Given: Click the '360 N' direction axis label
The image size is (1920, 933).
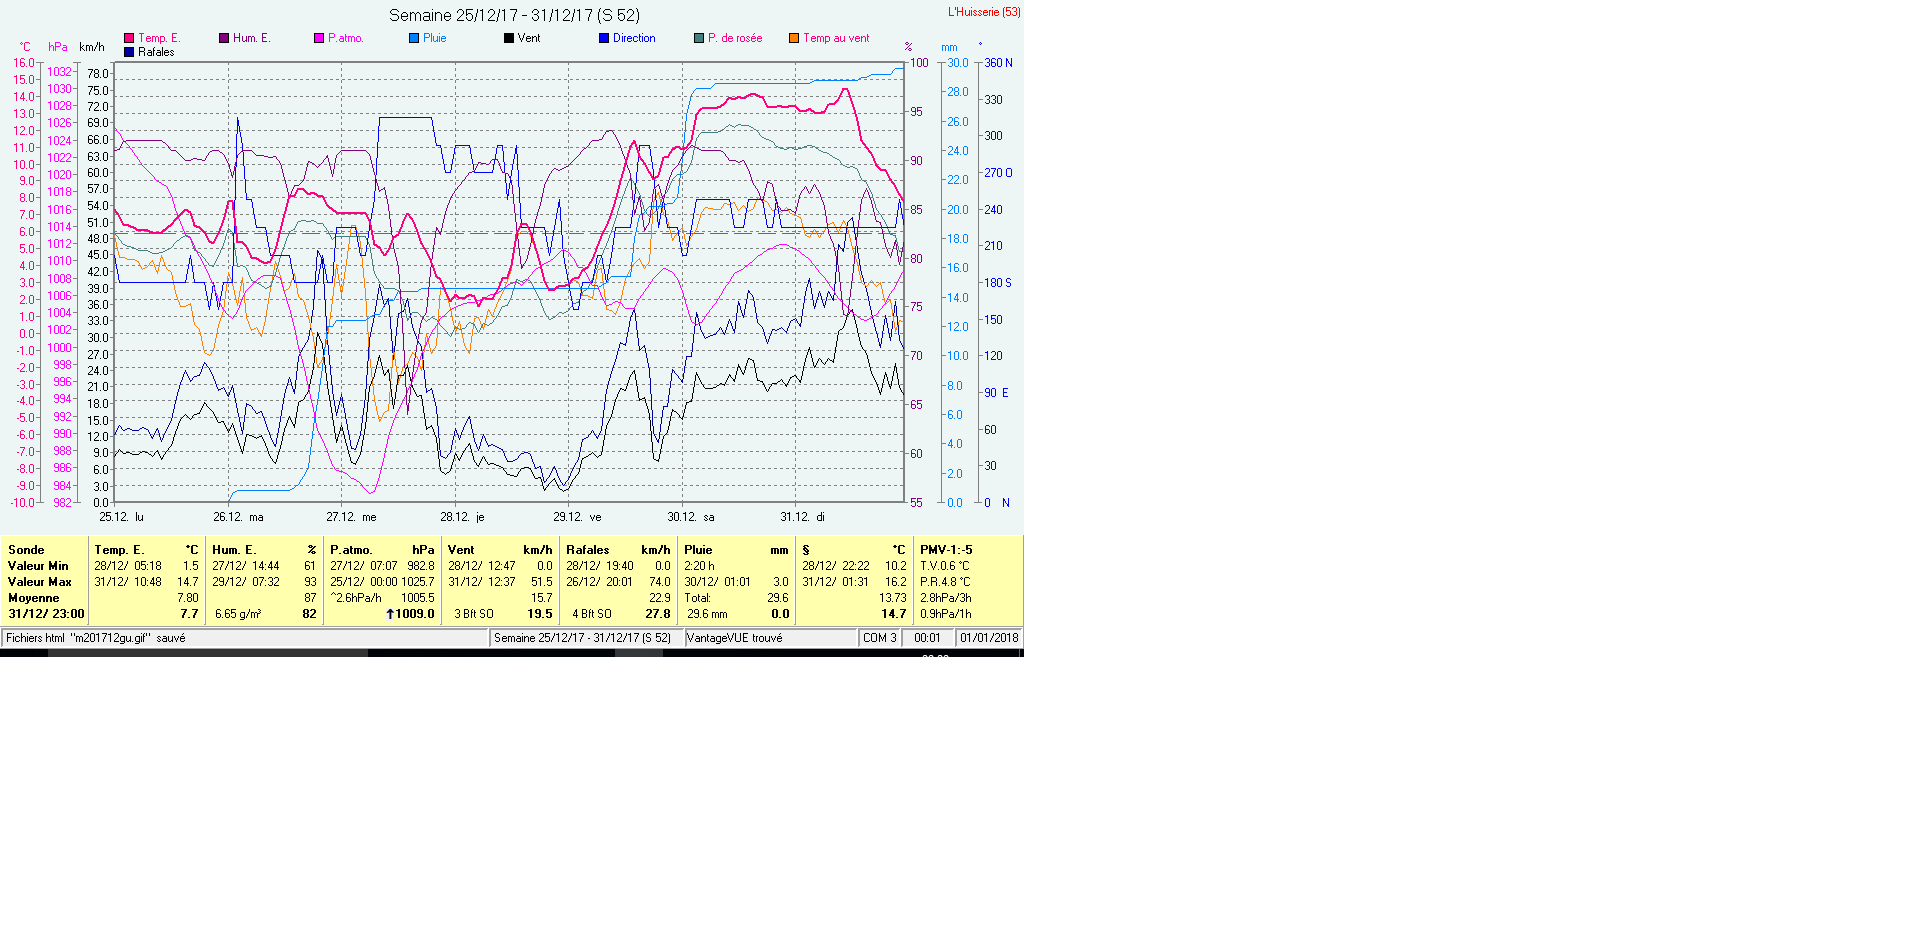Looking at the screenshot, I should click(998, 63).
